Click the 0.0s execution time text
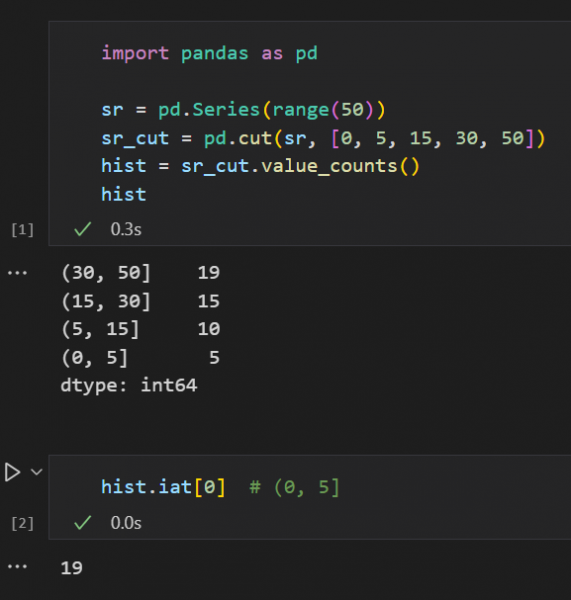 [x=126, y=523]
